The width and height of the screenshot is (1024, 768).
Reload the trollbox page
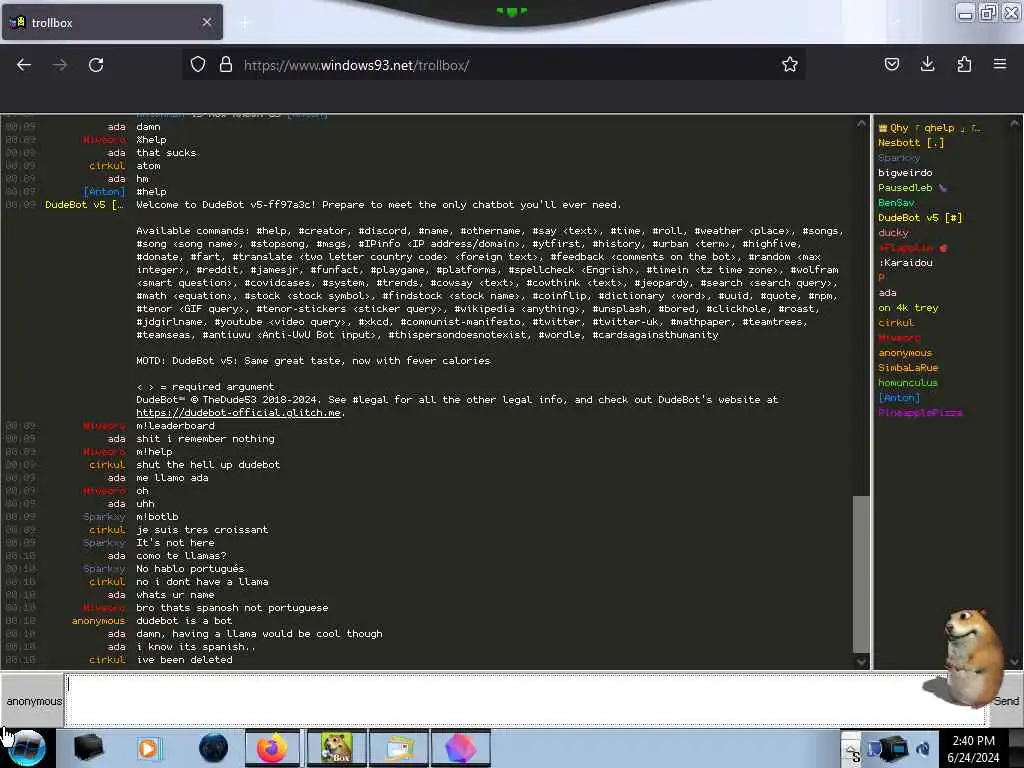point(96,65)
